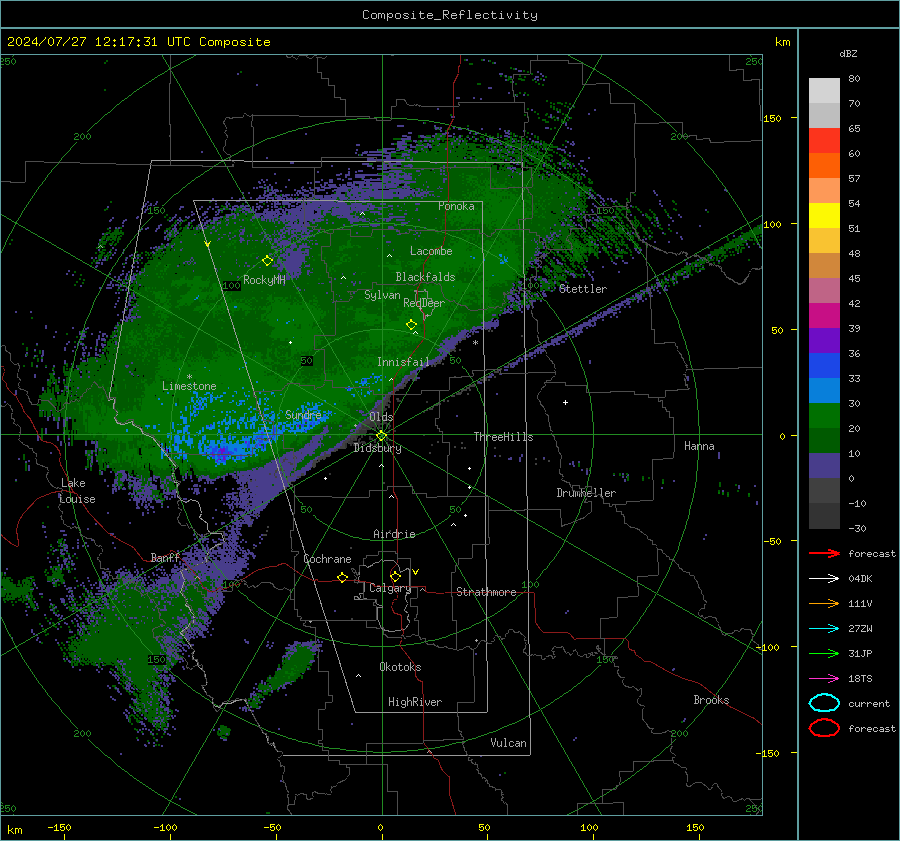Click the yellow diamond marker below Cochrane
Screen dimensions: 900x841
(x=342, y=577)
